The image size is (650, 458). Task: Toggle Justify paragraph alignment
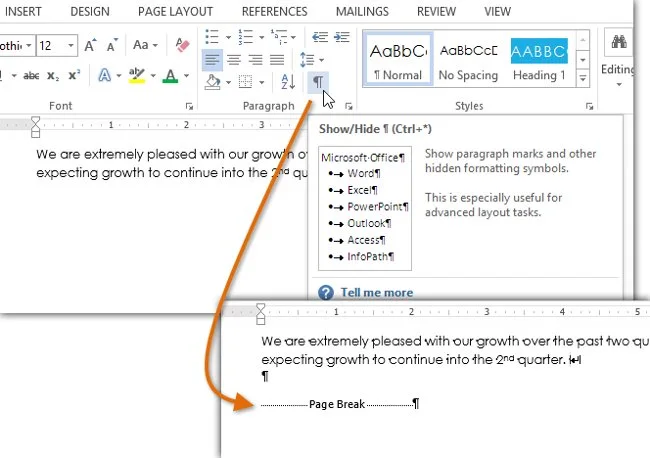[x=277, y=60]
